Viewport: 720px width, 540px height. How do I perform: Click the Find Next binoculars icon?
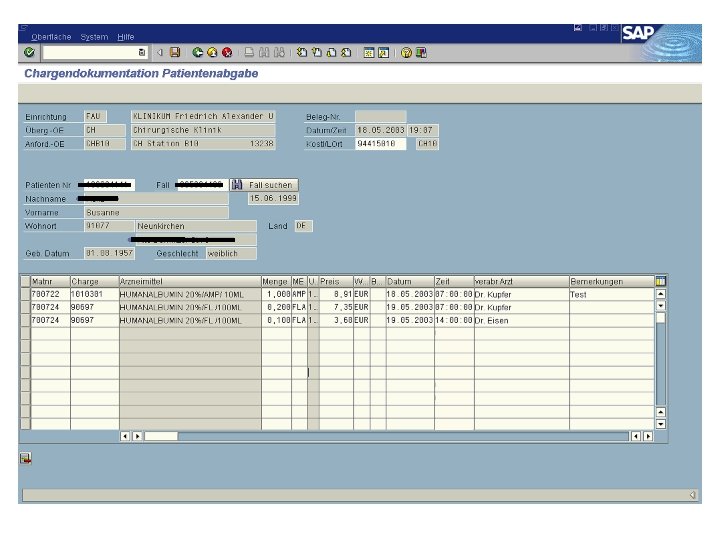tap(279, 52)
